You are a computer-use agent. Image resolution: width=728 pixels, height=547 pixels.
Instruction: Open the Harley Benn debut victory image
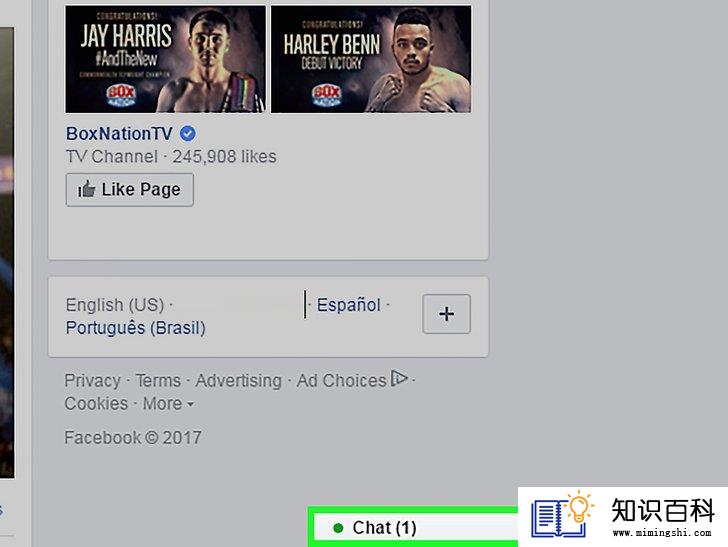coord(371,59)
